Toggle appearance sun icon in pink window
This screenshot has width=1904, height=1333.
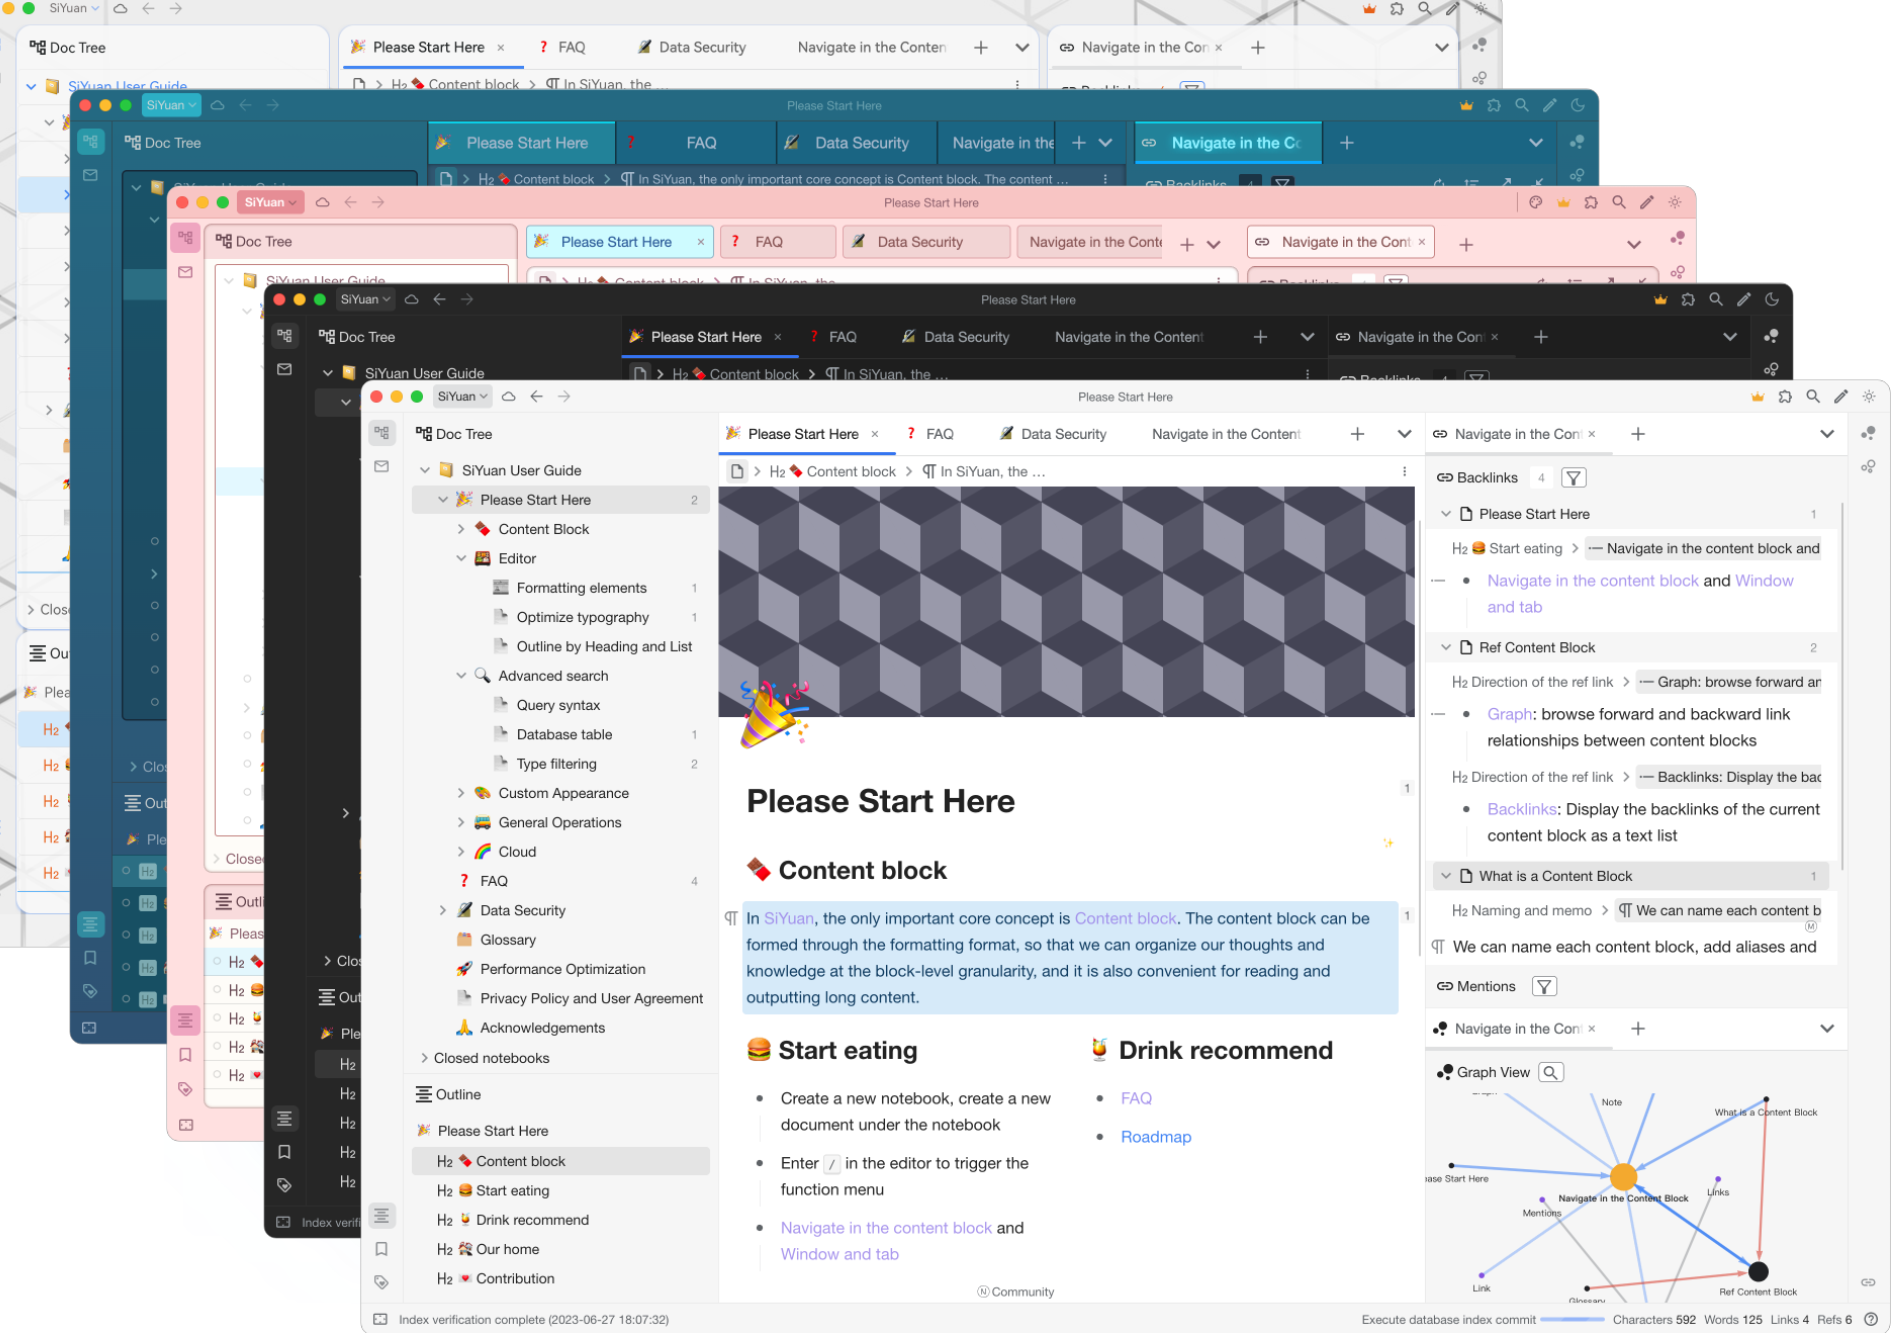1675,203
